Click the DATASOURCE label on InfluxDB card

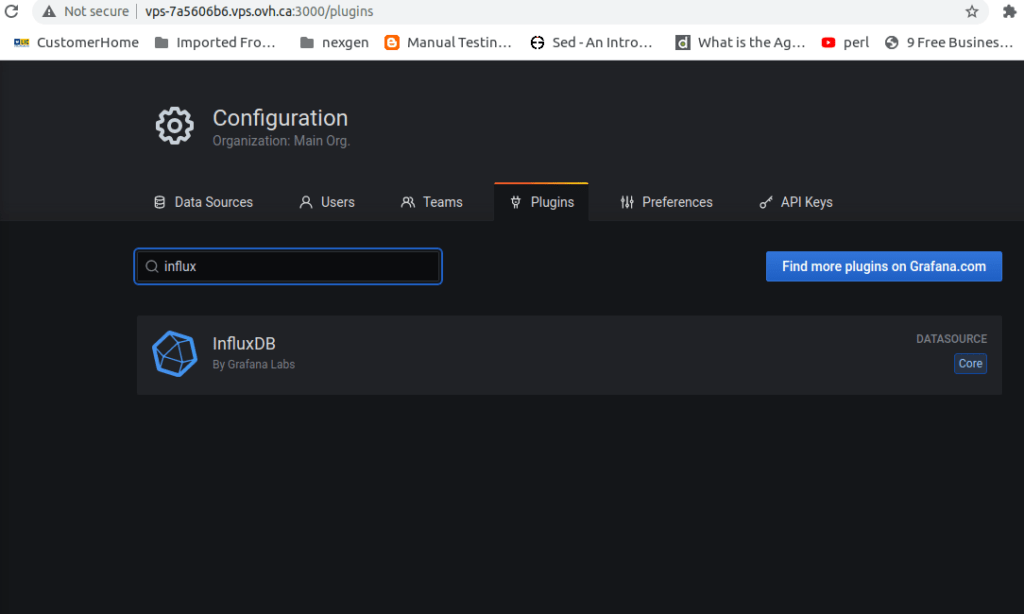coord(951,339)
